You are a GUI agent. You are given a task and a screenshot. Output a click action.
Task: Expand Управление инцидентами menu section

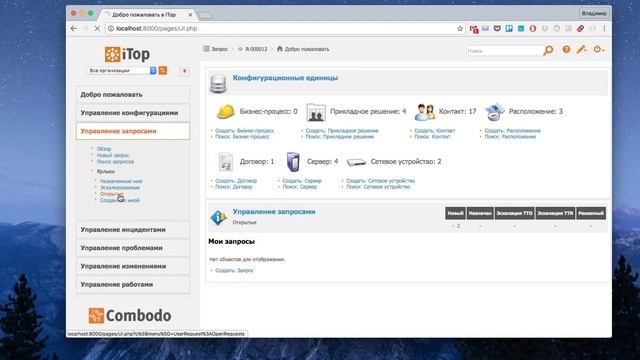(x=133, y=229)
